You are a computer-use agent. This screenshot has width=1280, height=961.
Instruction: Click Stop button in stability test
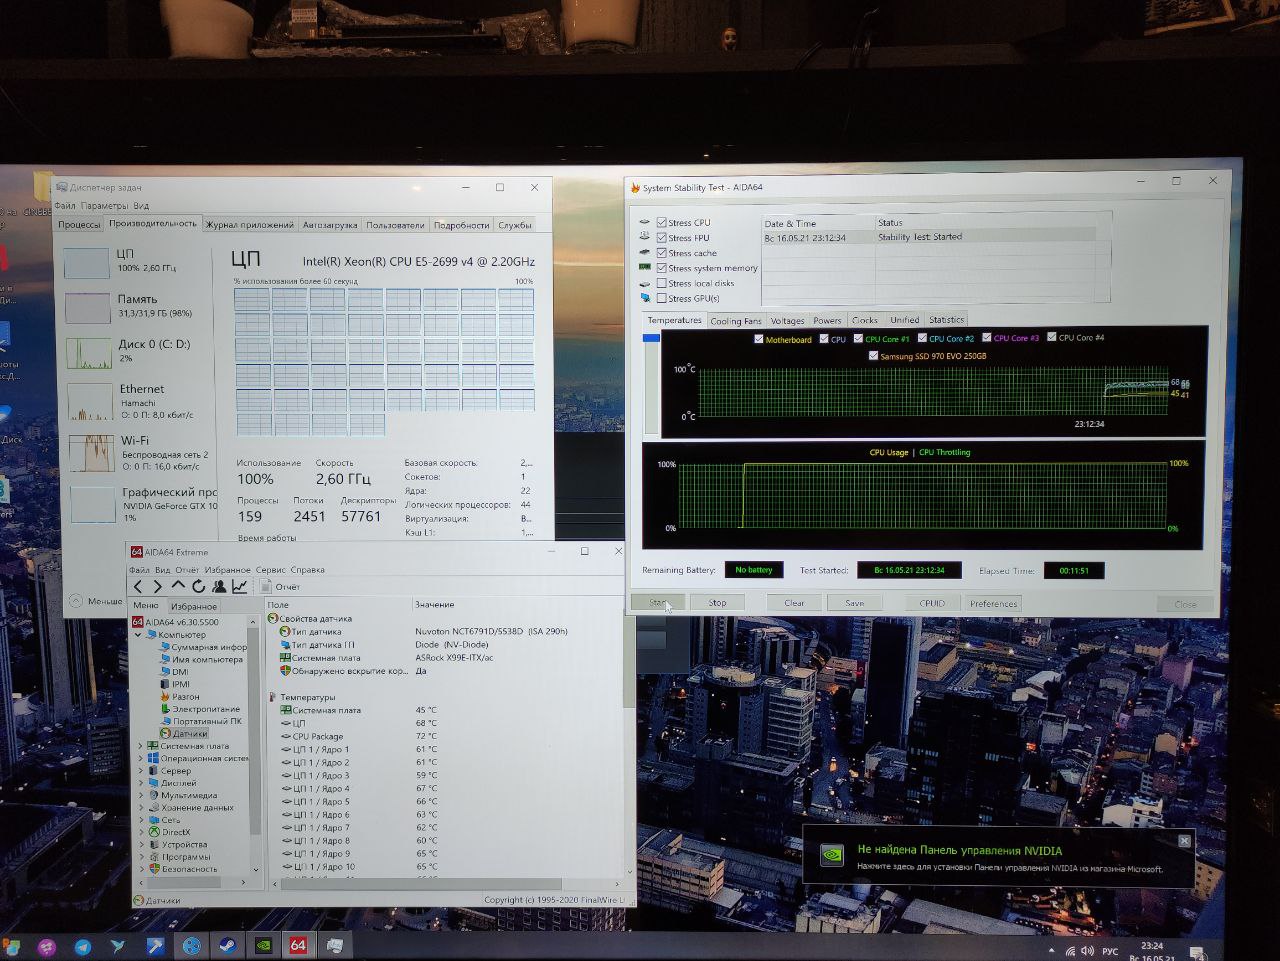click(x=717, y=602)
